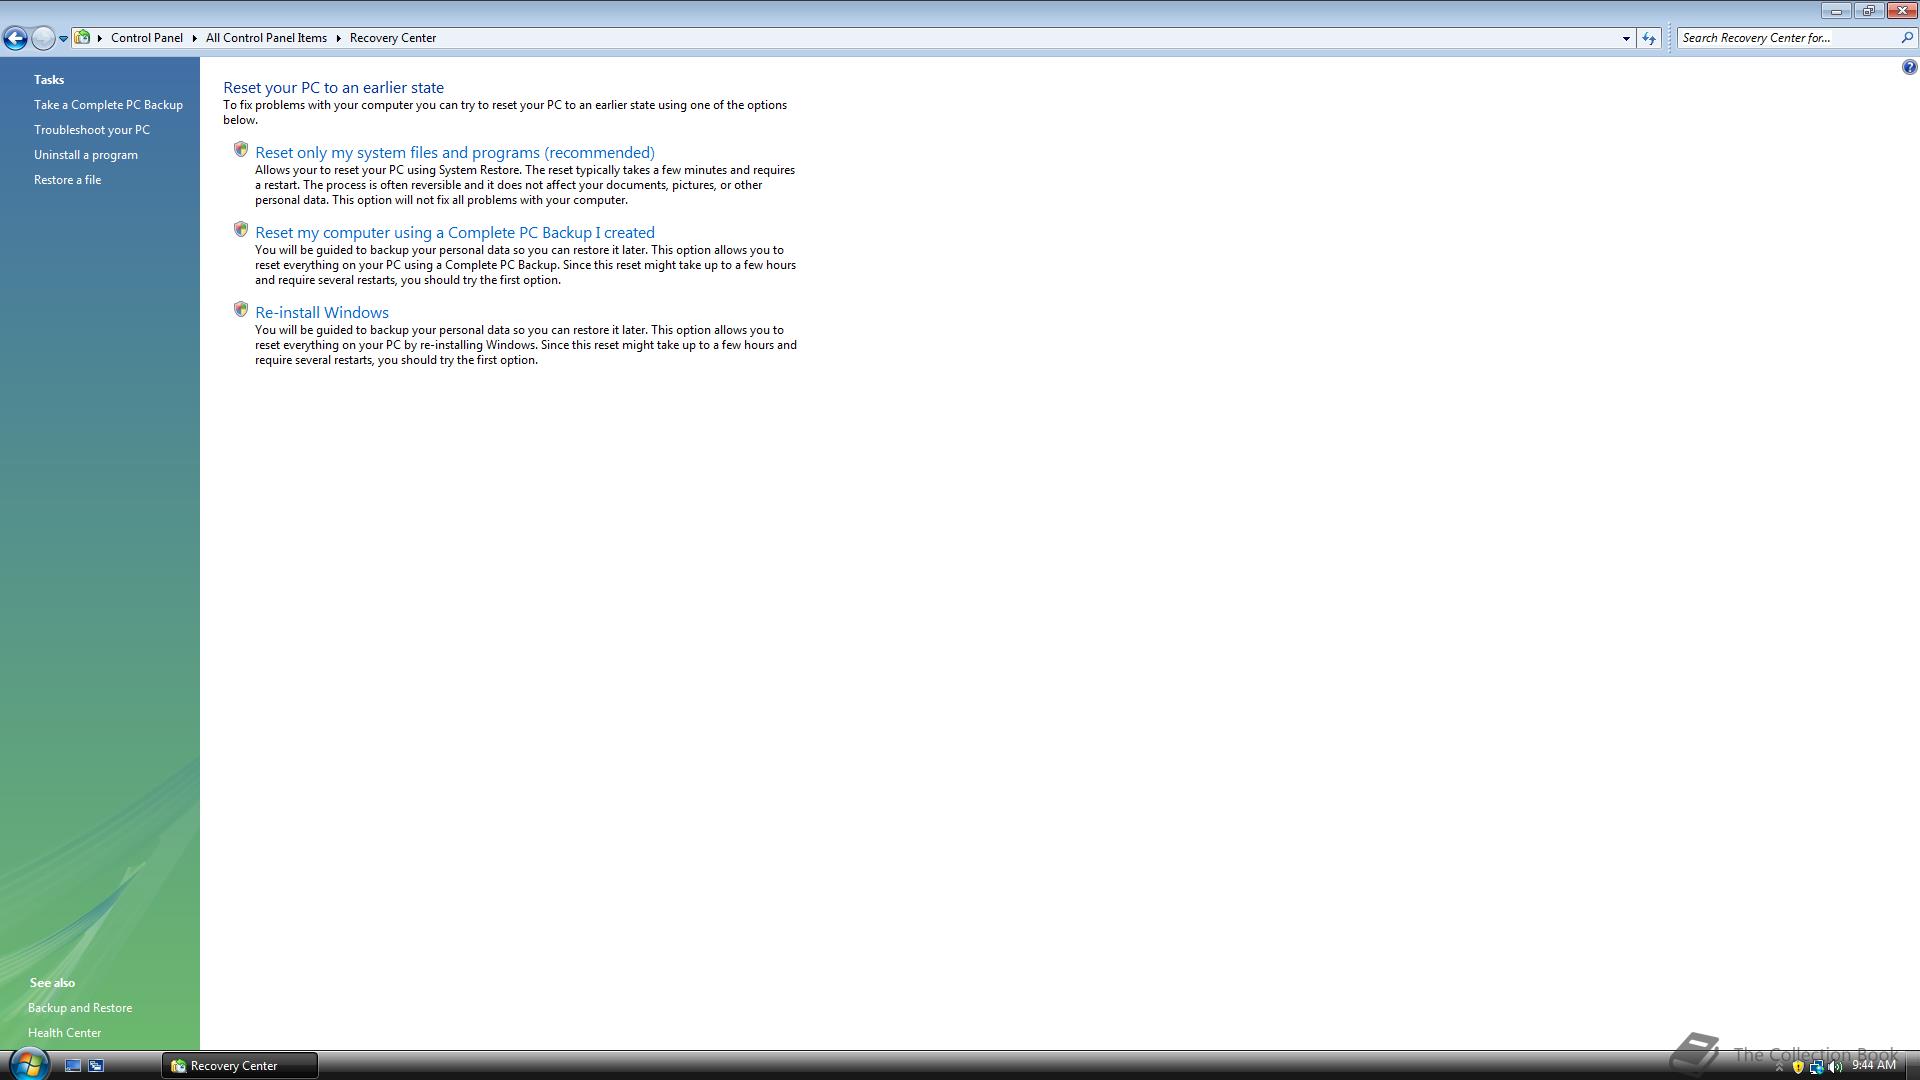Click Reset only my system files and programs

click(455, 153)
